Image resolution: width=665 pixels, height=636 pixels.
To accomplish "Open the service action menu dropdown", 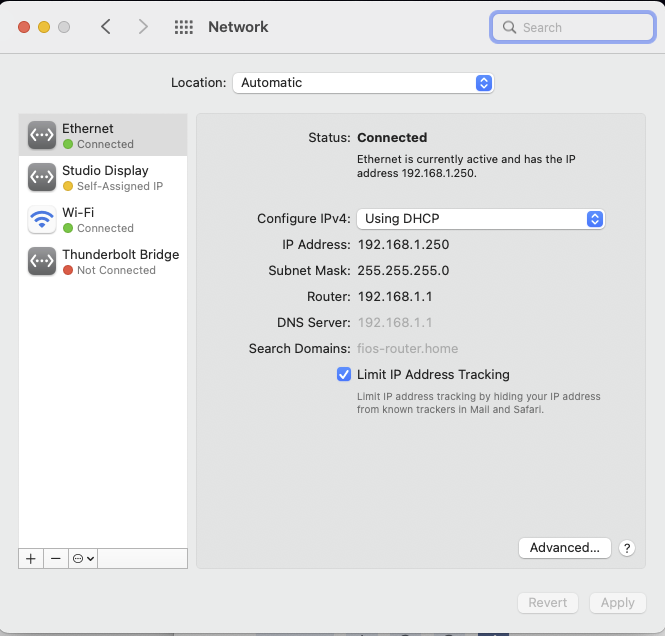I will click(83, 559).
